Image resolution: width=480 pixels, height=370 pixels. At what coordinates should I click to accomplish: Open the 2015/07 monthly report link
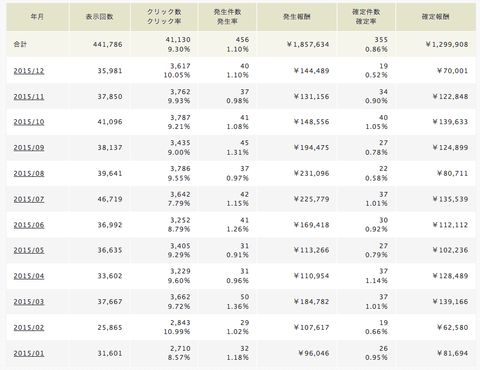pyautogui.click(x=29, y=199)
